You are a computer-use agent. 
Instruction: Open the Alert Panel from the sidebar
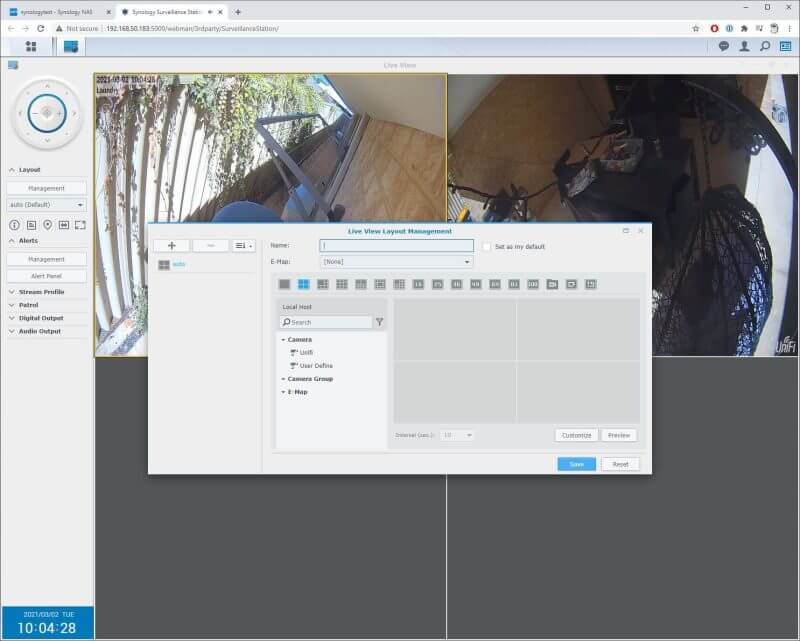pyautogui.click(x=45, y=274)
